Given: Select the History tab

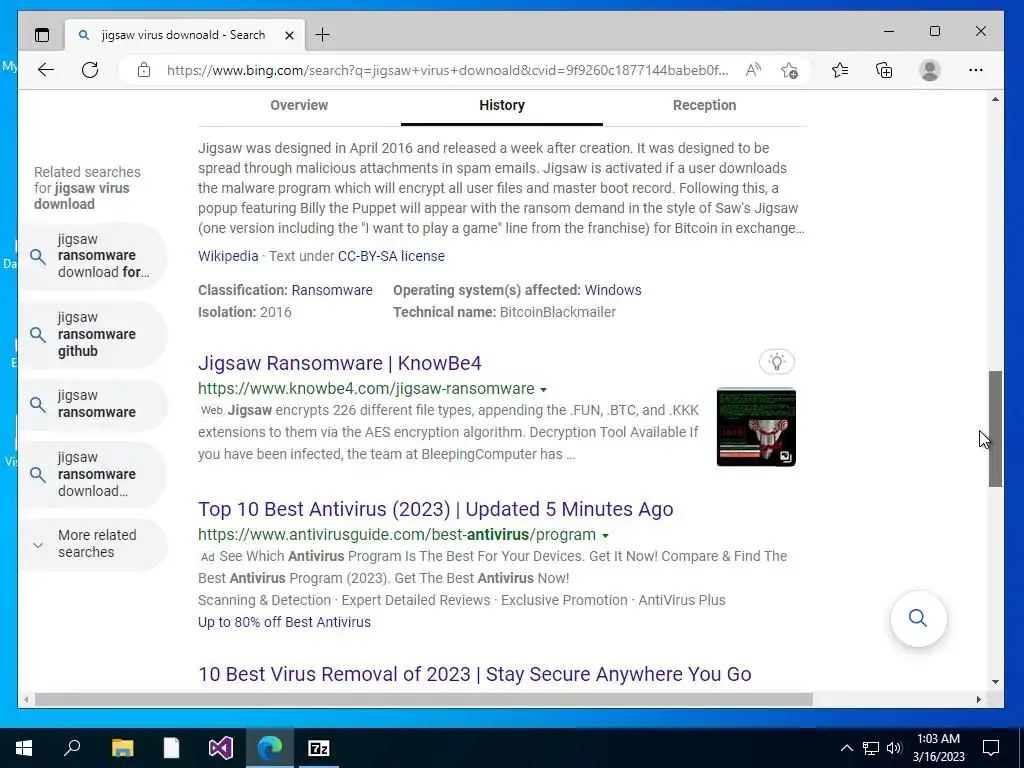Looking at the screenshot, I should (x=502, y=105).
